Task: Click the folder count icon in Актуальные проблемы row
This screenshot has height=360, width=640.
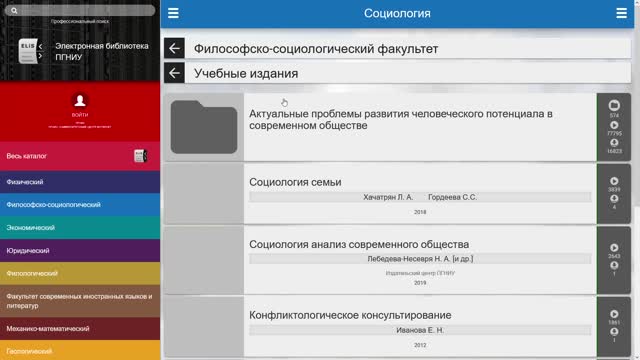Action: [x=614, y=105]
